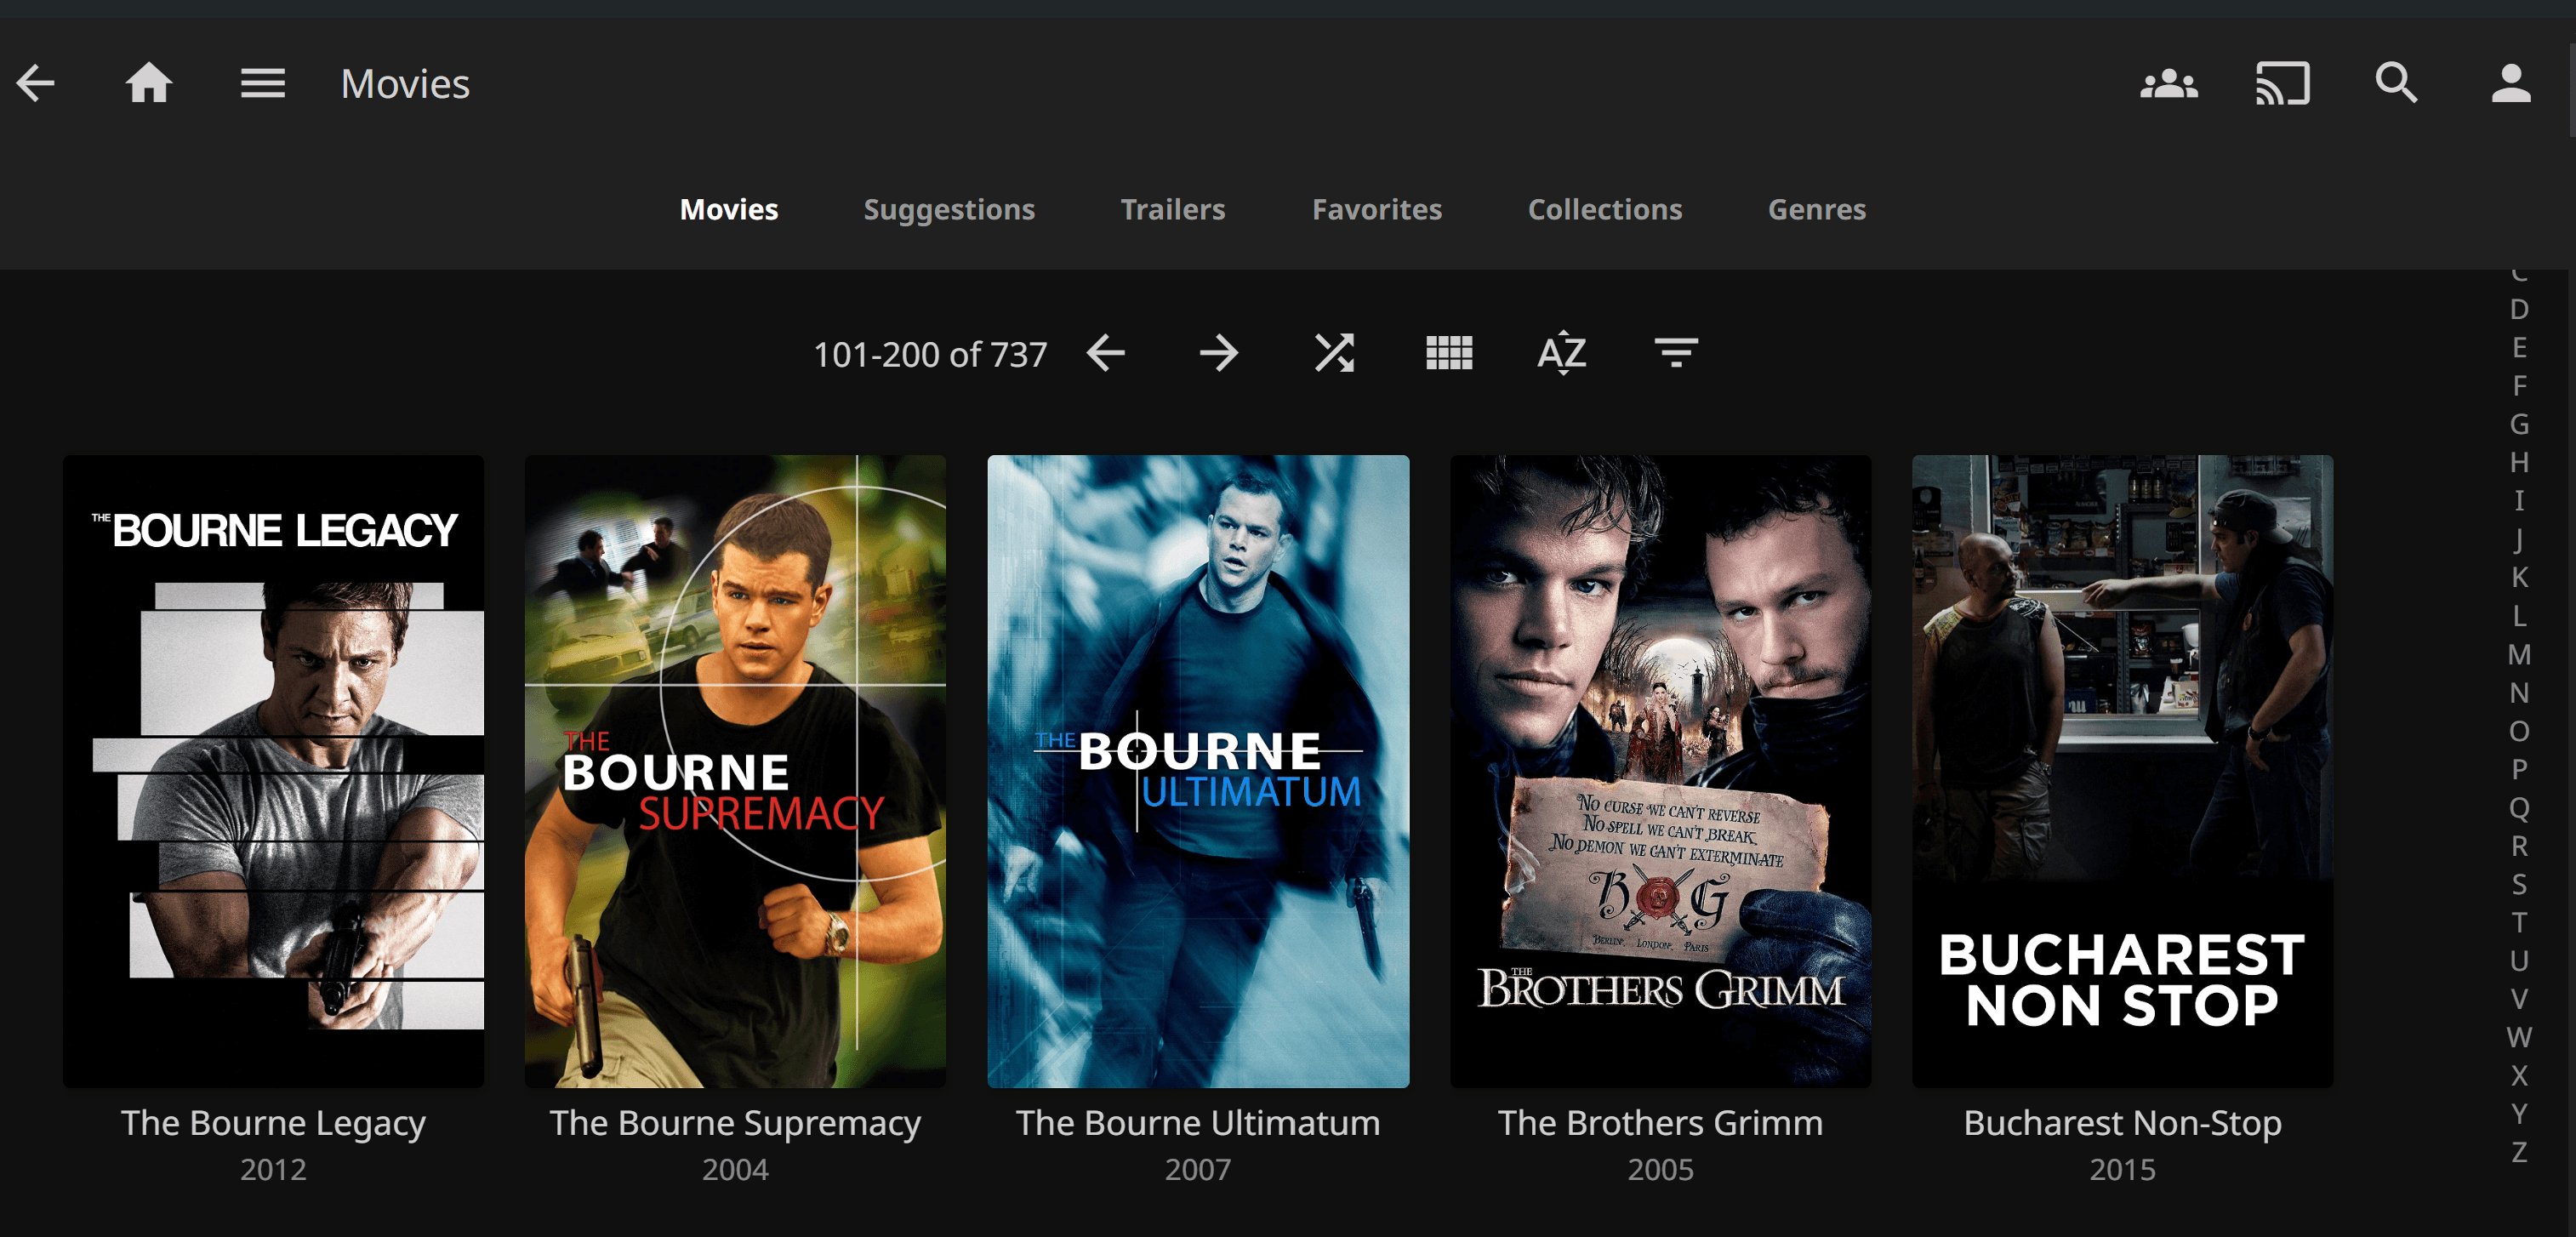
Task: Jump to letter X in alphabet picker
Action: click(2519, 1075)
